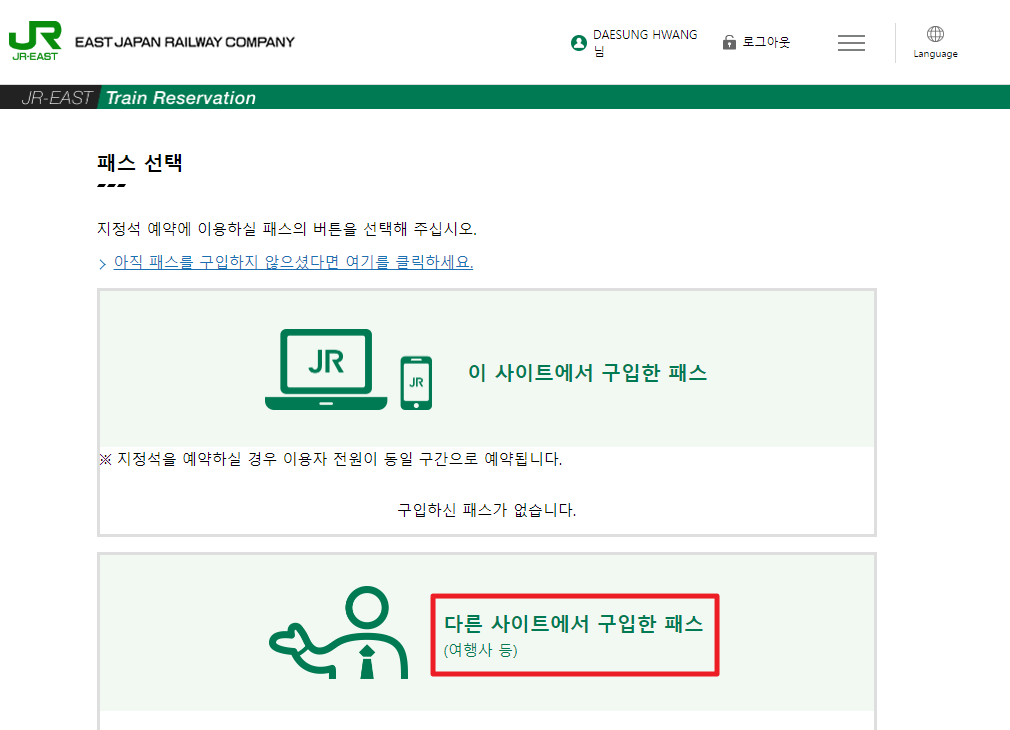Click the user account profile icon
Image resolution: width=1010 pixels, height=730 pixels.
(578, 43)
